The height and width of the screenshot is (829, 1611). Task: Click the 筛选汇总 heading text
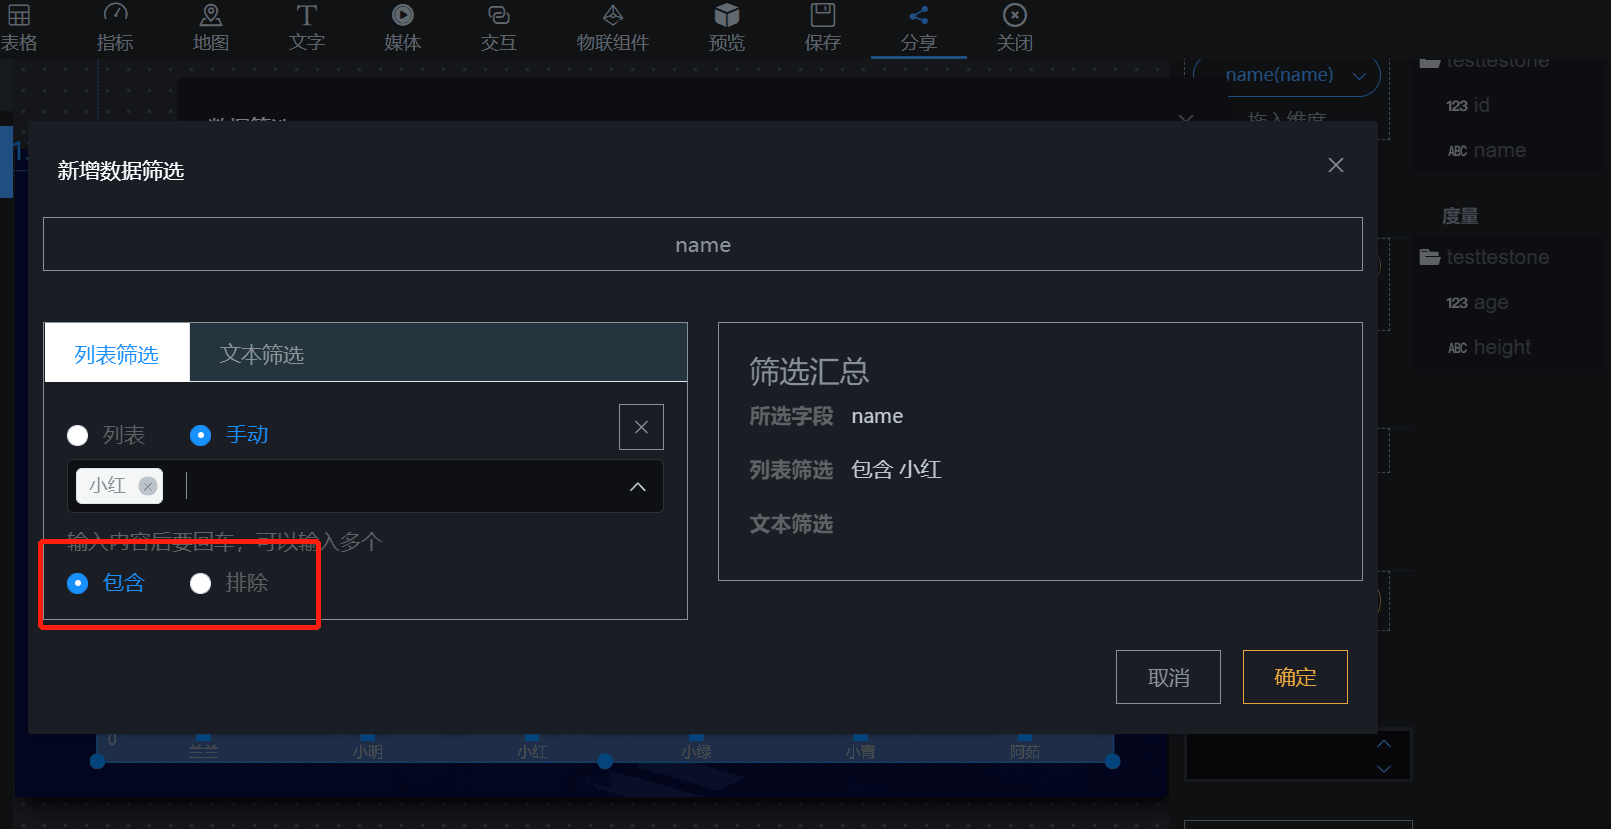(x=809, y=372)
